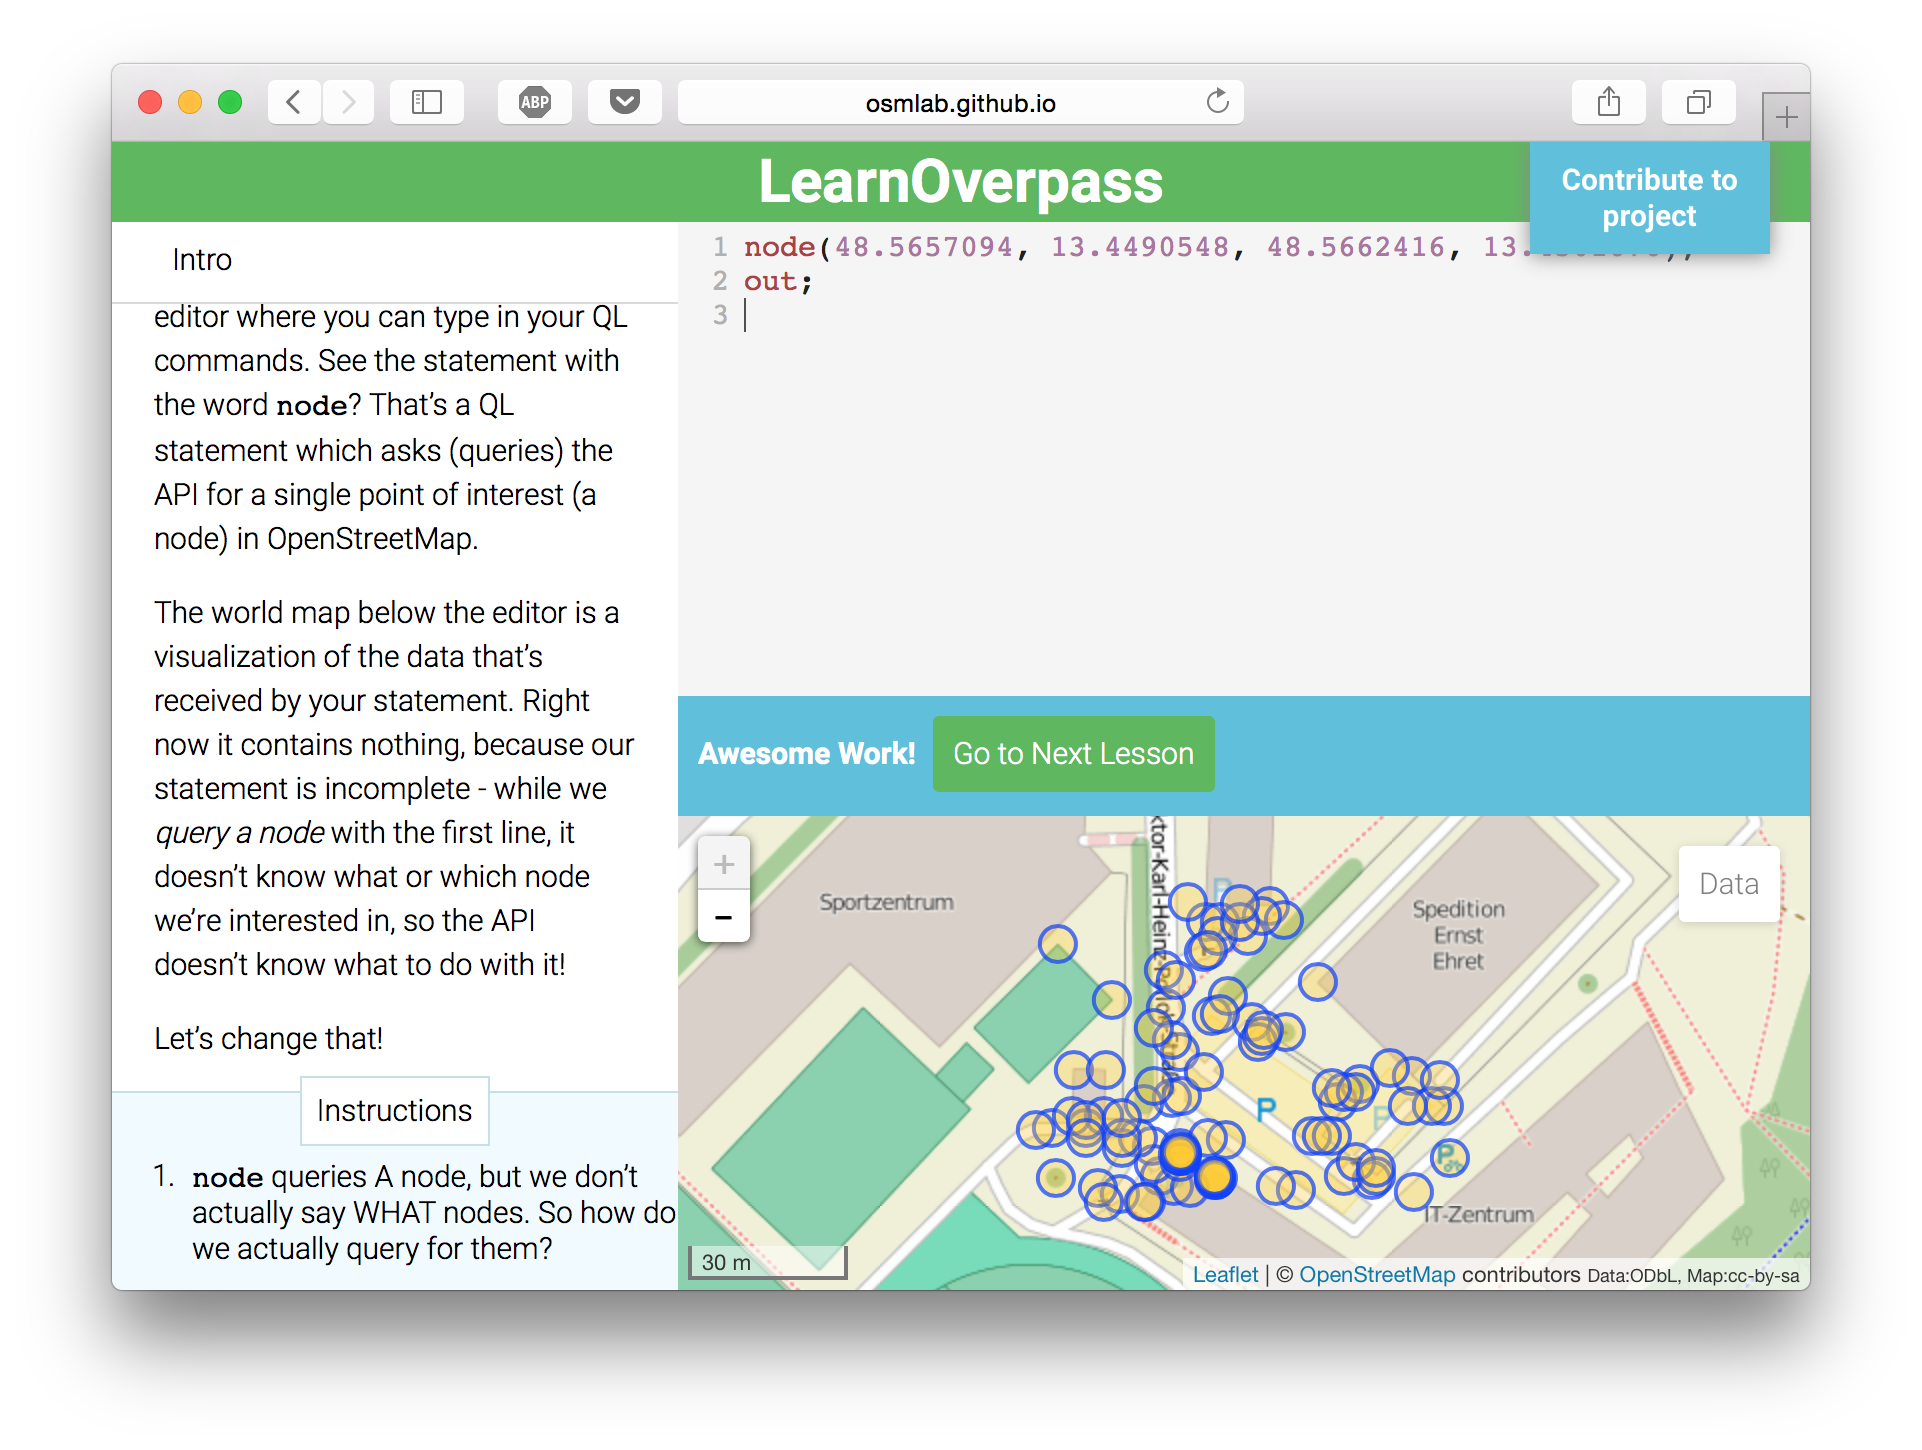
Task: Zoom out on the map
Action: click(x=724, y=917)
